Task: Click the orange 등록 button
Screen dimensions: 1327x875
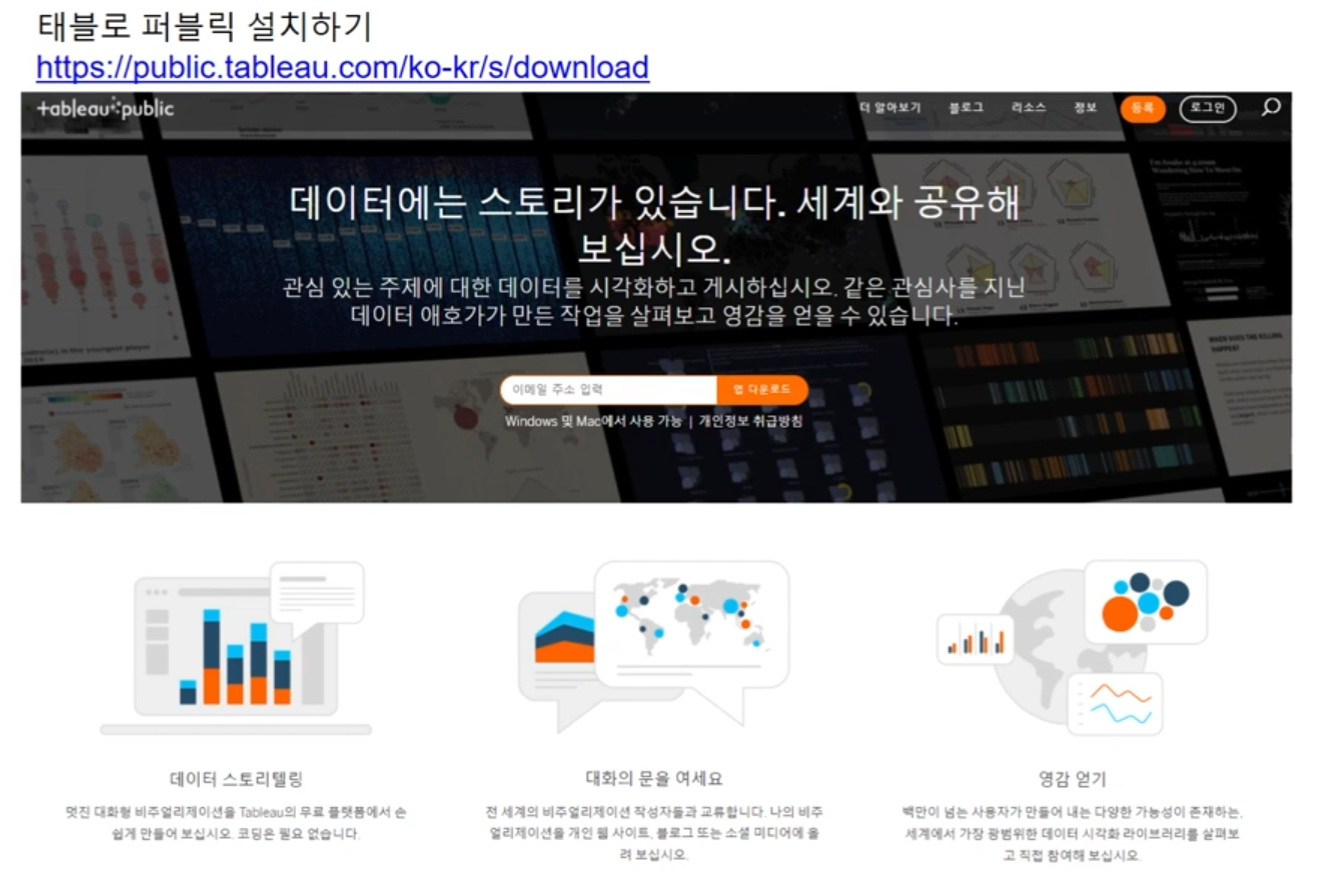Action: (1143, 108)
